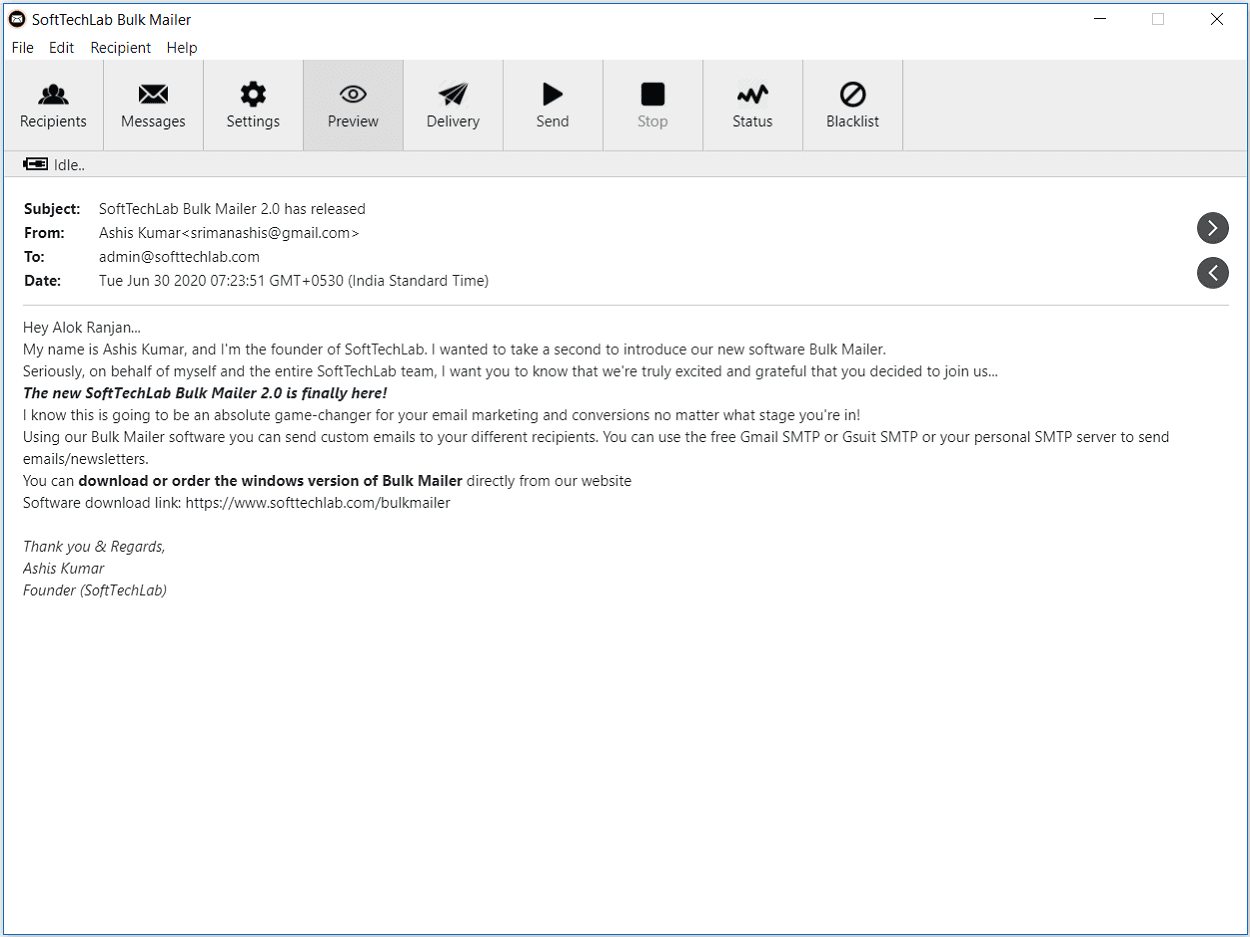Viewport: 1250px width, 937px height.
Task: Click the window title 'SoftTechLab Bulk Mailer'
Action: [112, 19]
